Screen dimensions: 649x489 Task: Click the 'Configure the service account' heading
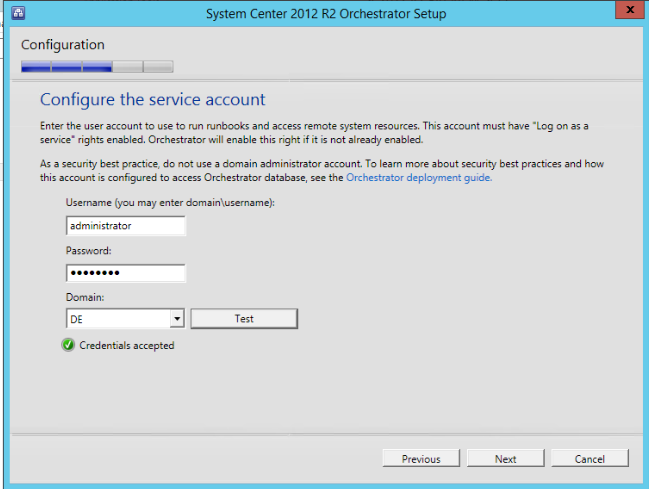click(x=152, y=100)
